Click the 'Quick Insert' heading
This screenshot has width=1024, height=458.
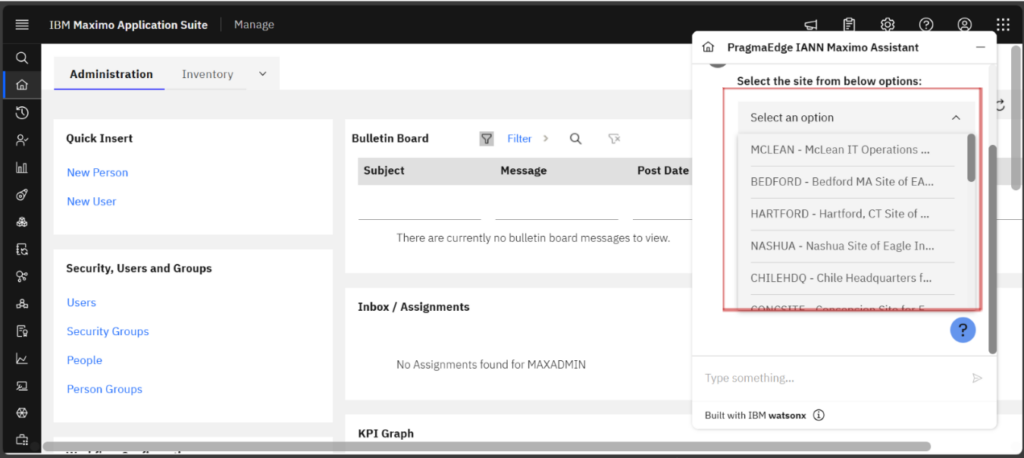tap(99, 138)
